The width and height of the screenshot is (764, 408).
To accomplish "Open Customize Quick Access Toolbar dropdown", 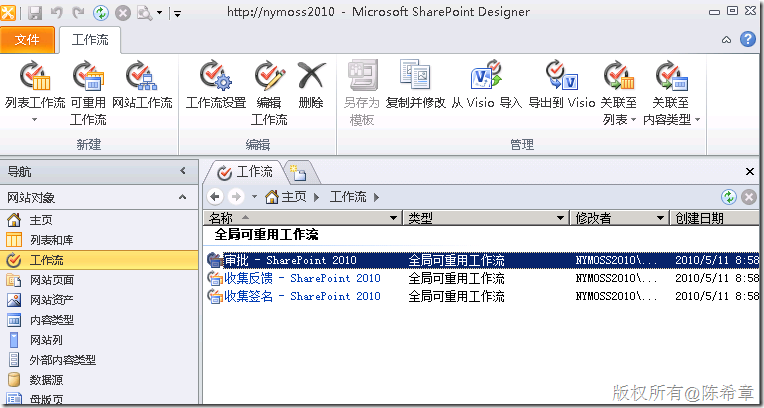I will tap(177, 13).
